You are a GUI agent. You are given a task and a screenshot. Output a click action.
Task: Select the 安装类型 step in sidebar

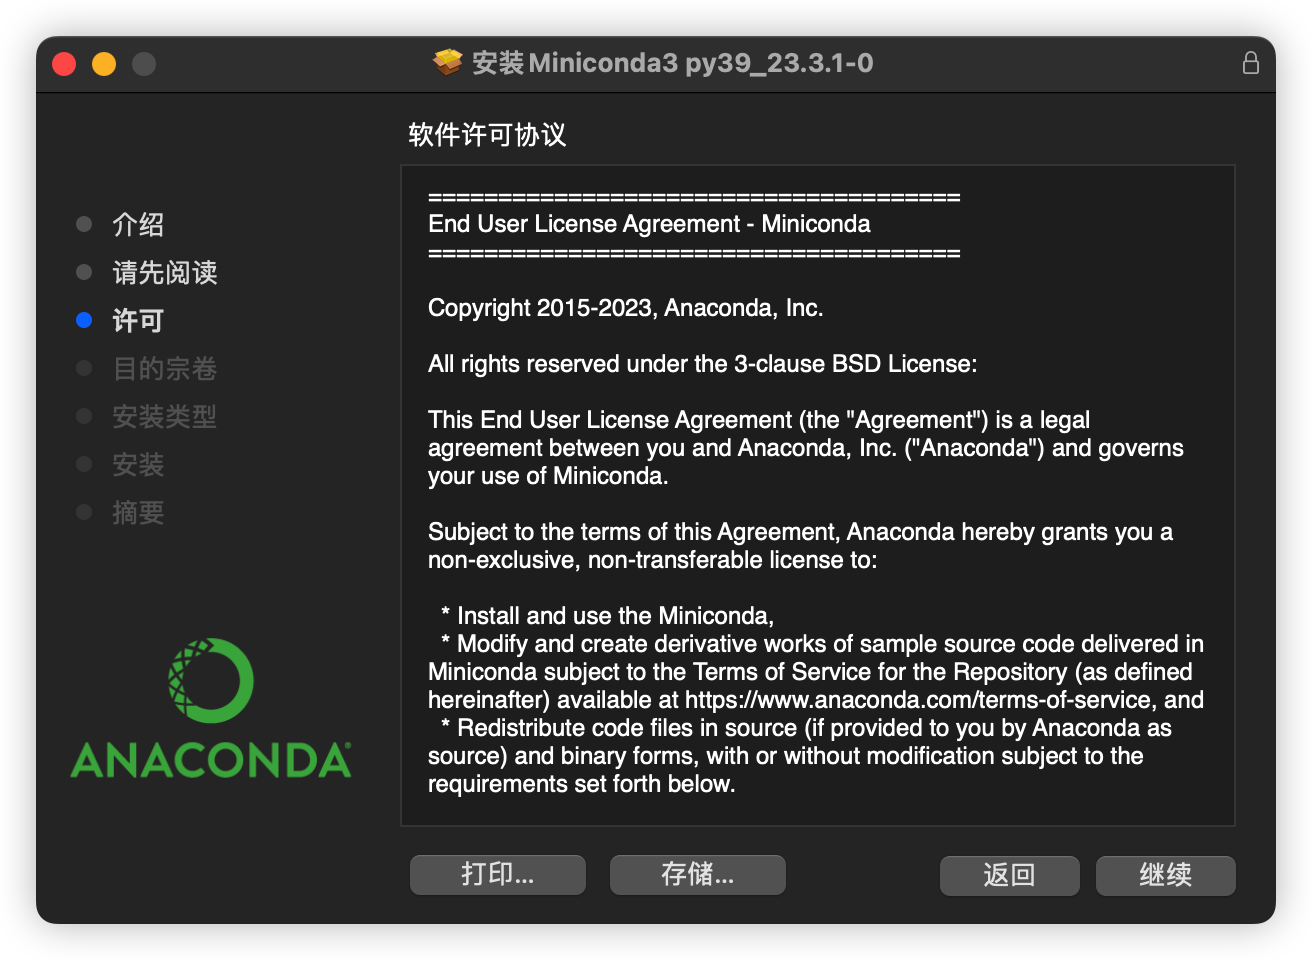(165, 416)
